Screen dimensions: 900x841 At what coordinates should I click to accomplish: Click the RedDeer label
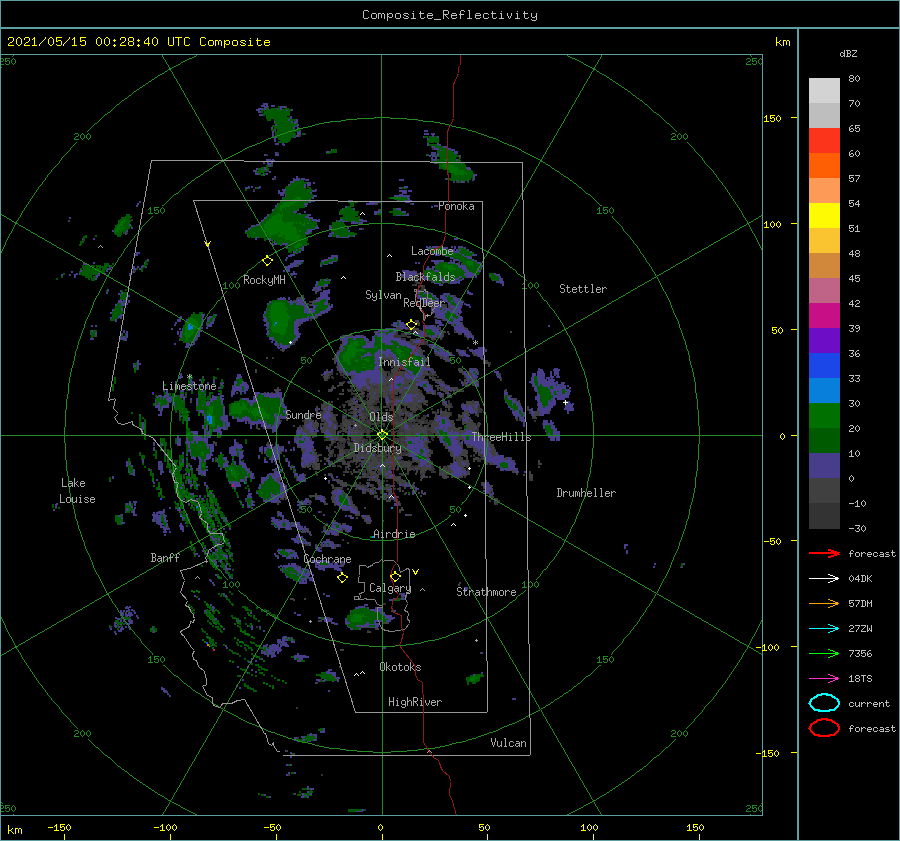(424, 303)
